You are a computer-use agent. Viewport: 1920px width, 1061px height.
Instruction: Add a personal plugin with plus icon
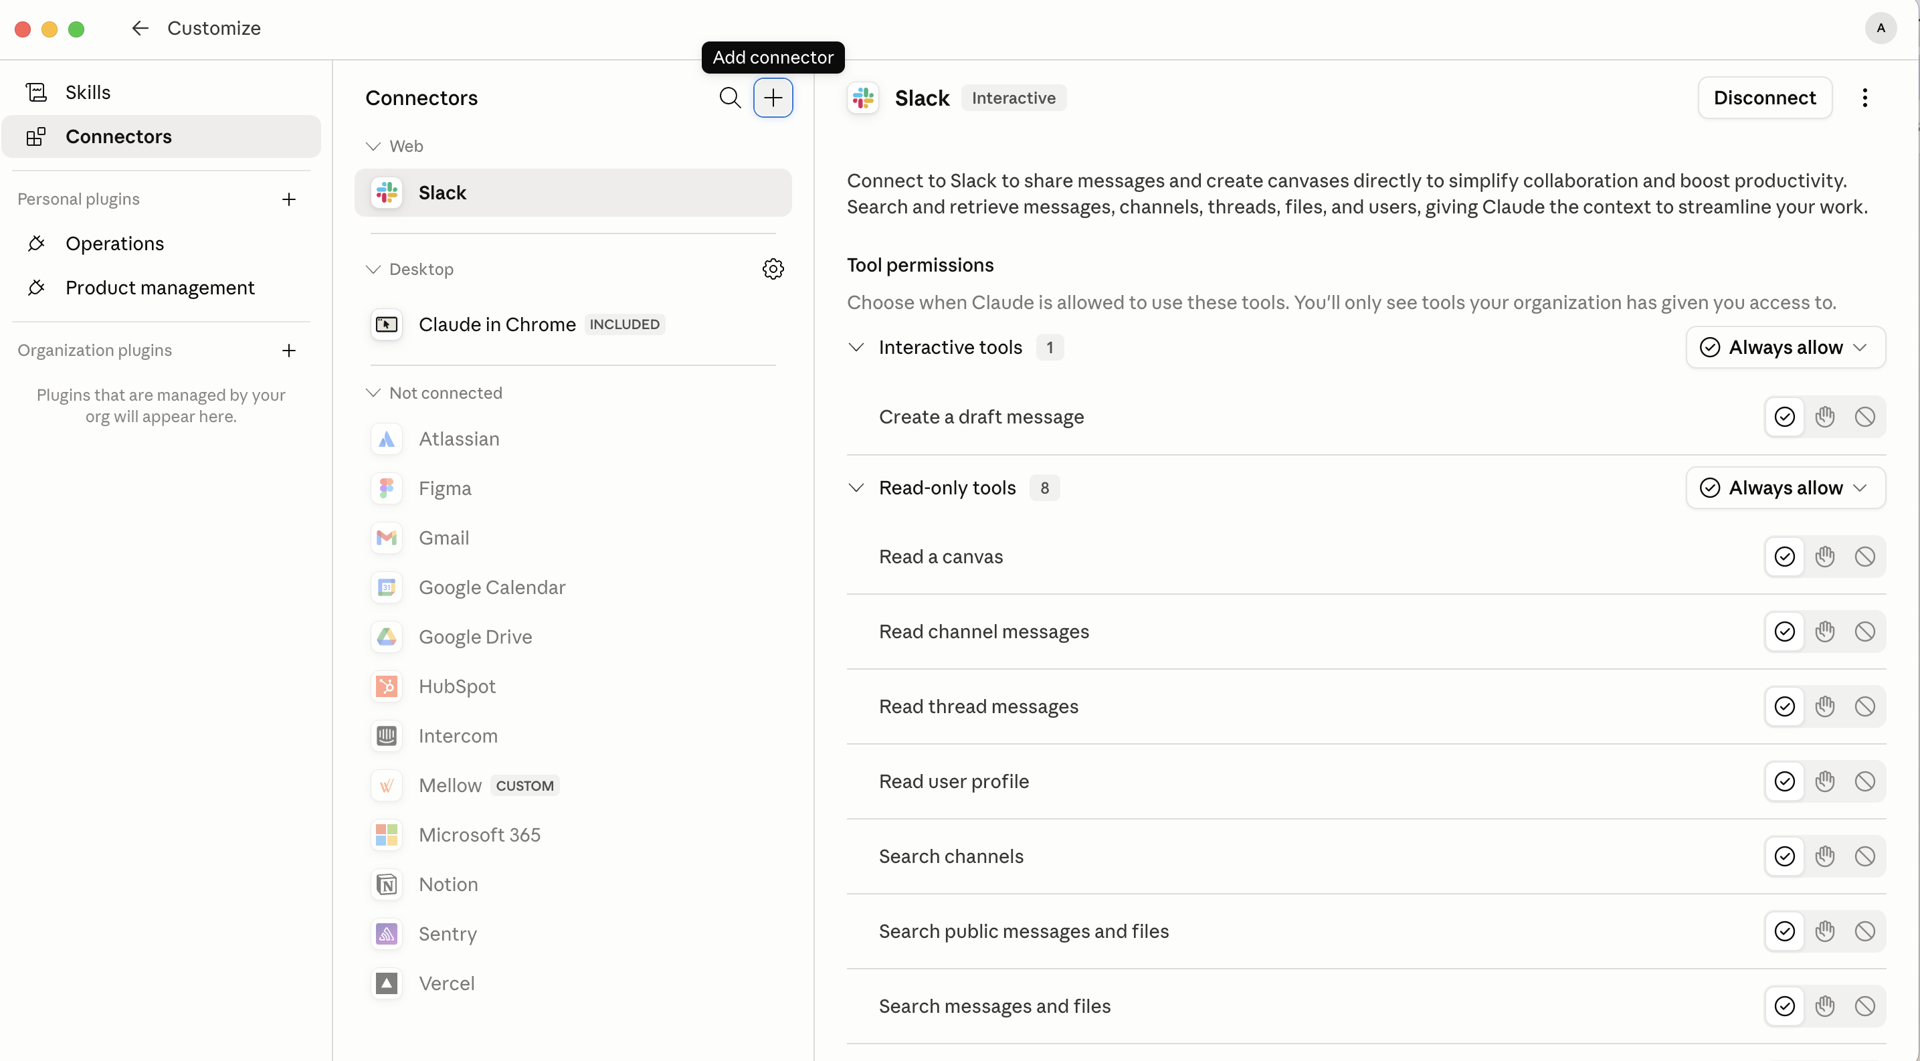tap(289, 200)
